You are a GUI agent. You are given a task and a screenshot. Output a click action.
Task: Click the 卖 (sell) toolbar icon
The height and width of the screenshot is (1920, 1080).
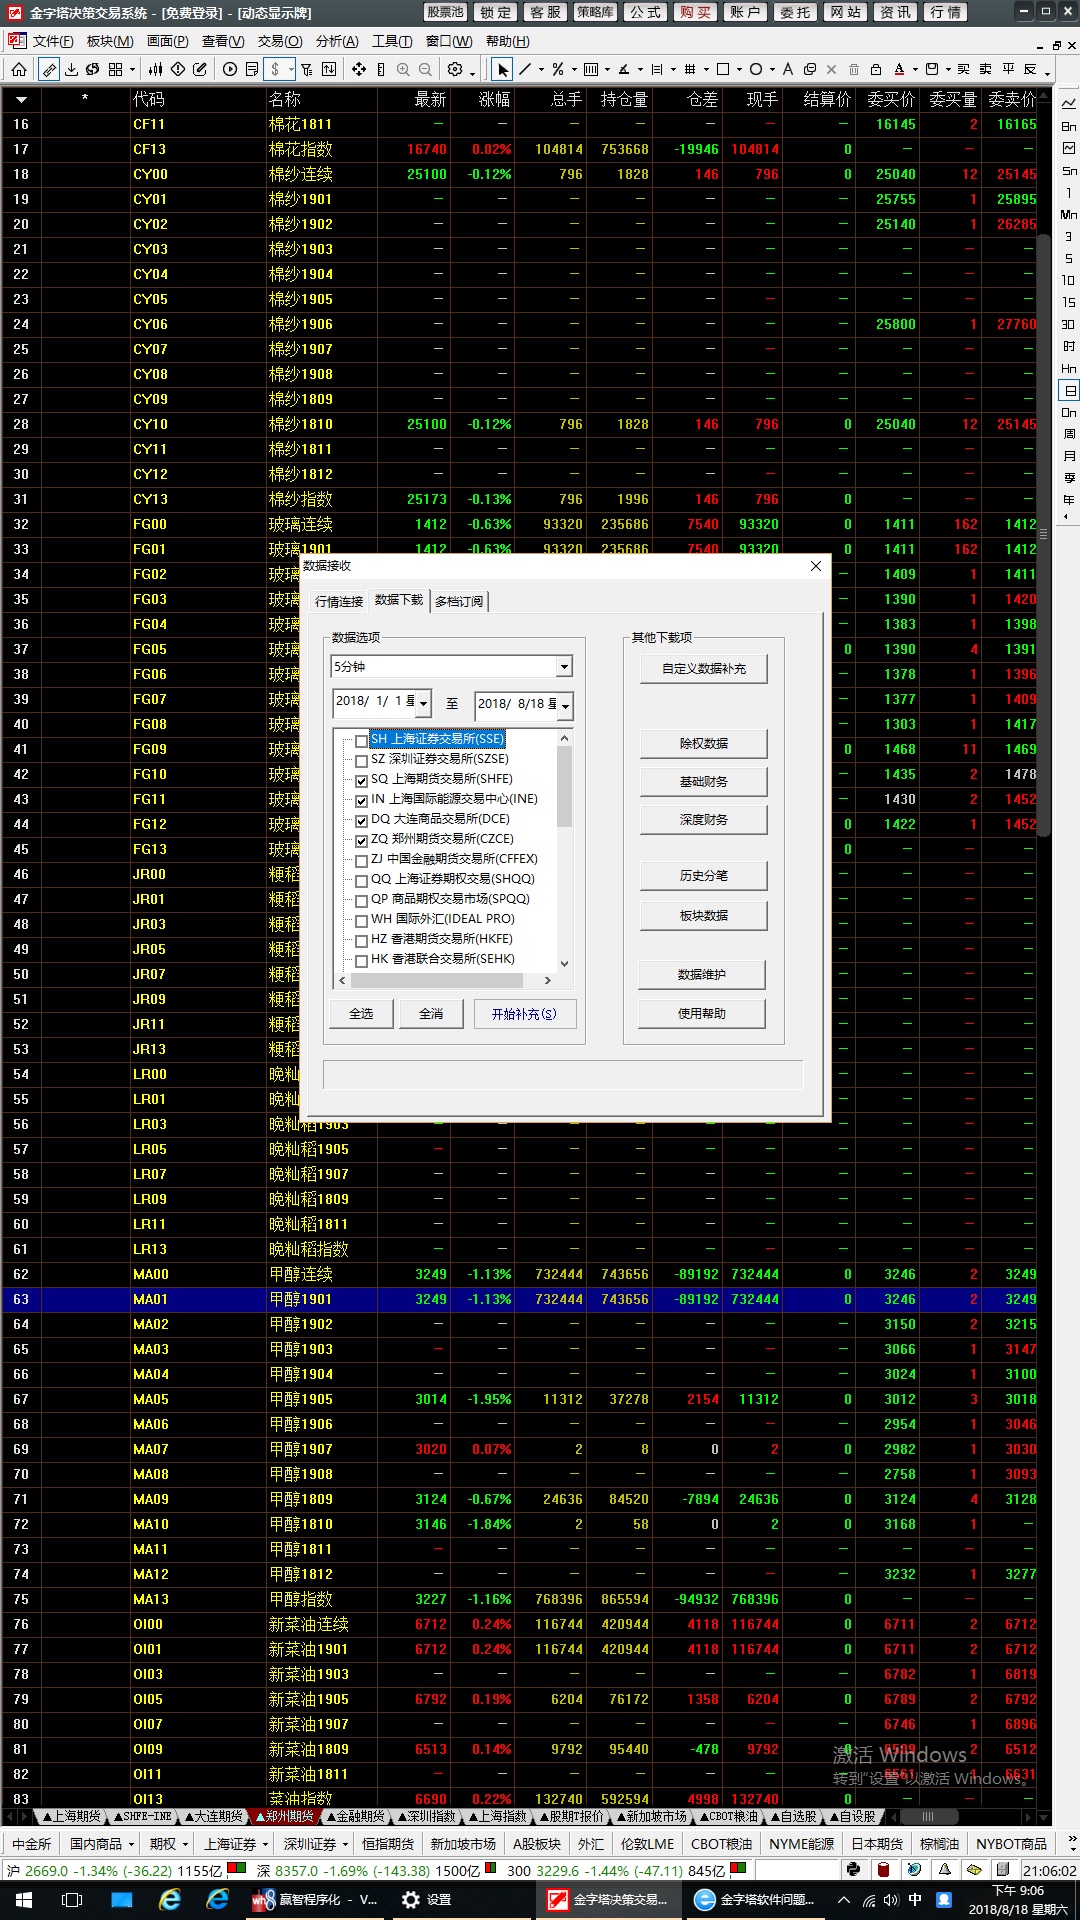point(985,69)
